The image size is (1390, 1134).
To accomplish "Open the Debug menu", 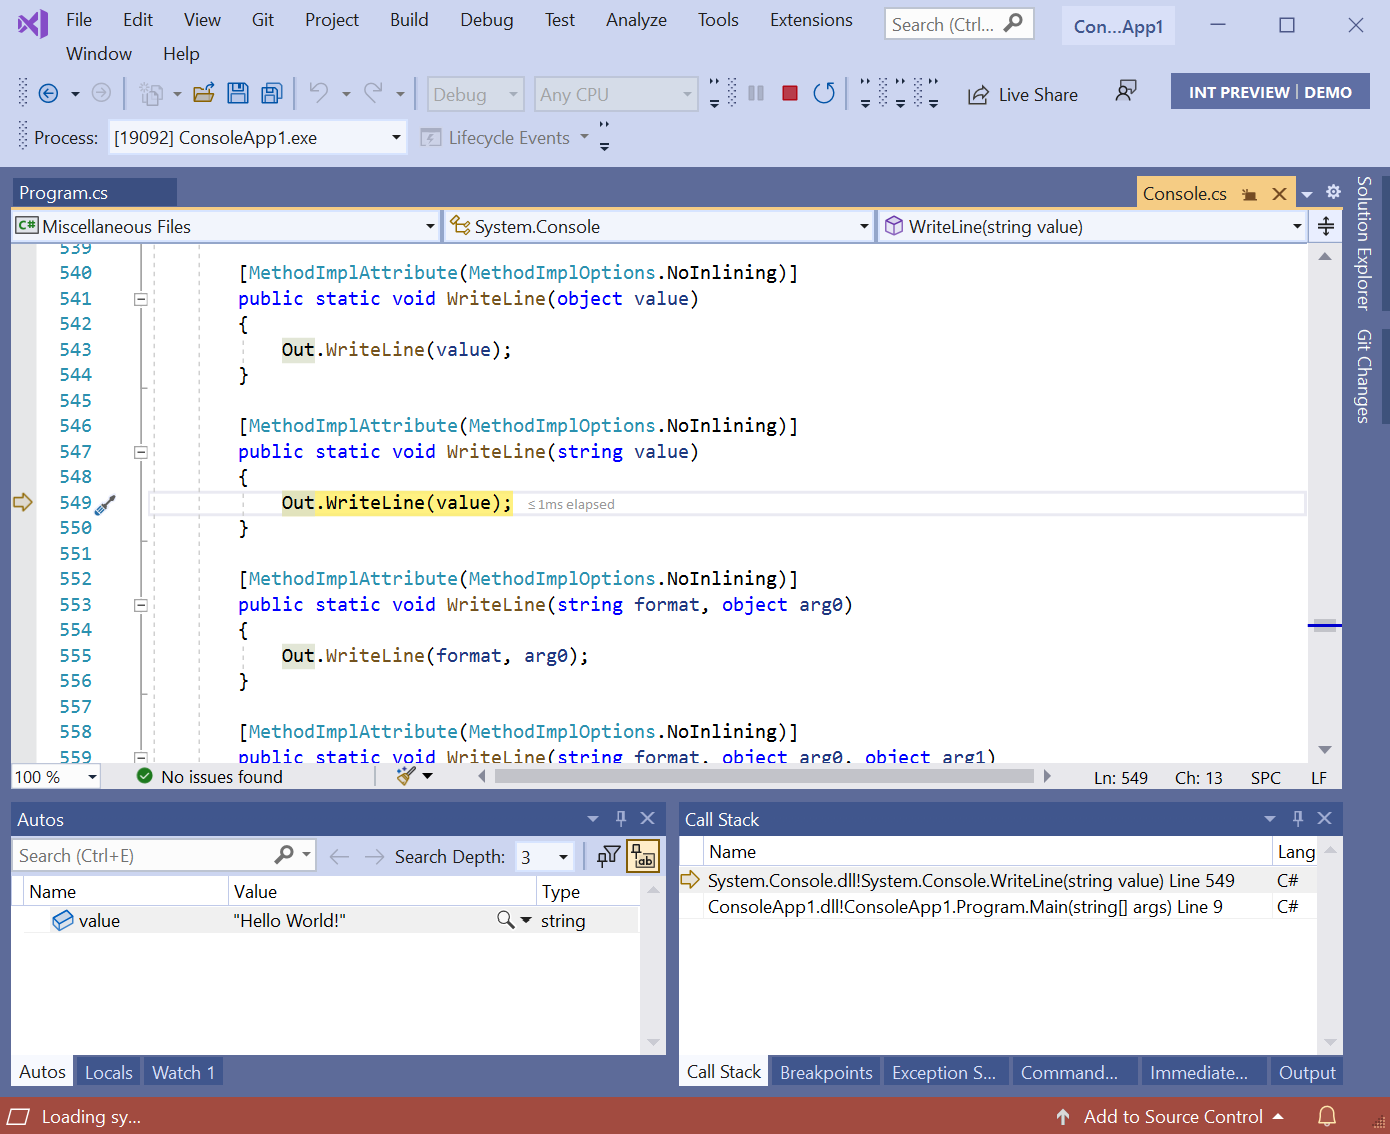I will pos(487,20).
